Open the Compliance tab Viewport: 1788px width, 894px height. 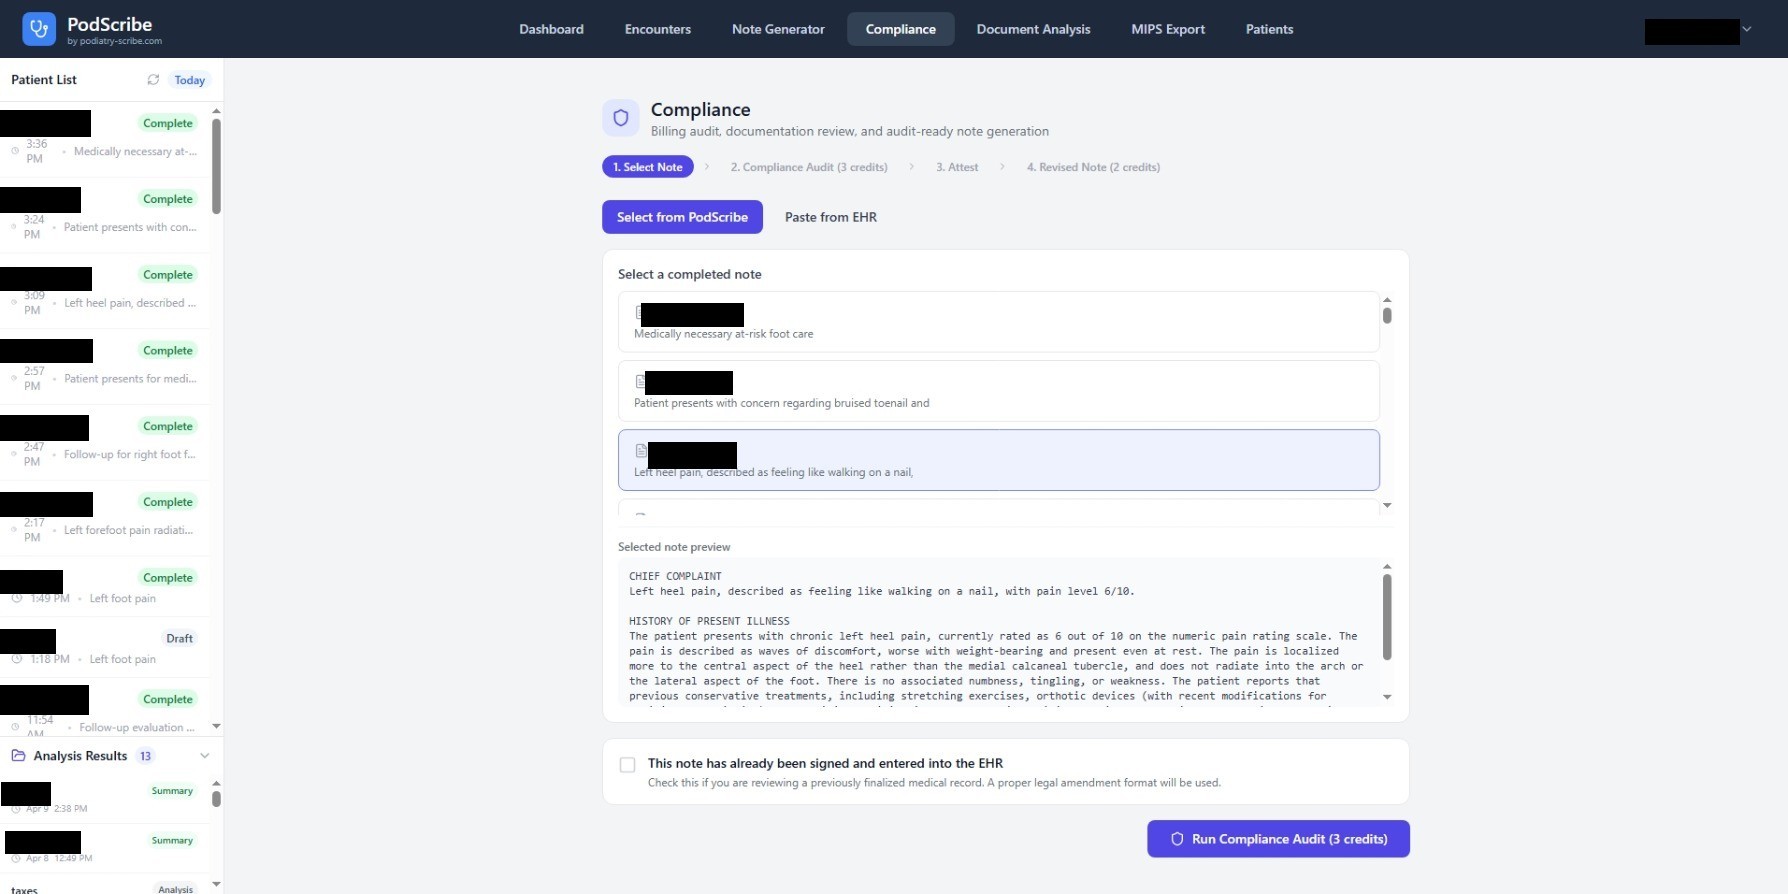[x=901, y=29]
